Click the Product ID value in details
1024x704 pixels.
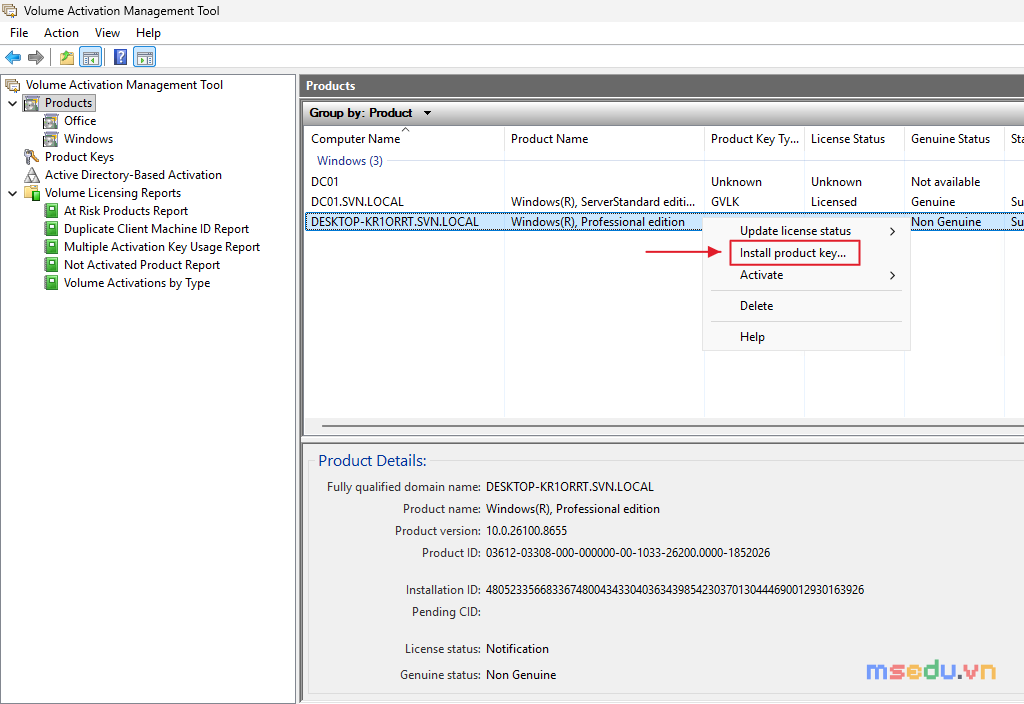[x=628, y=553]
